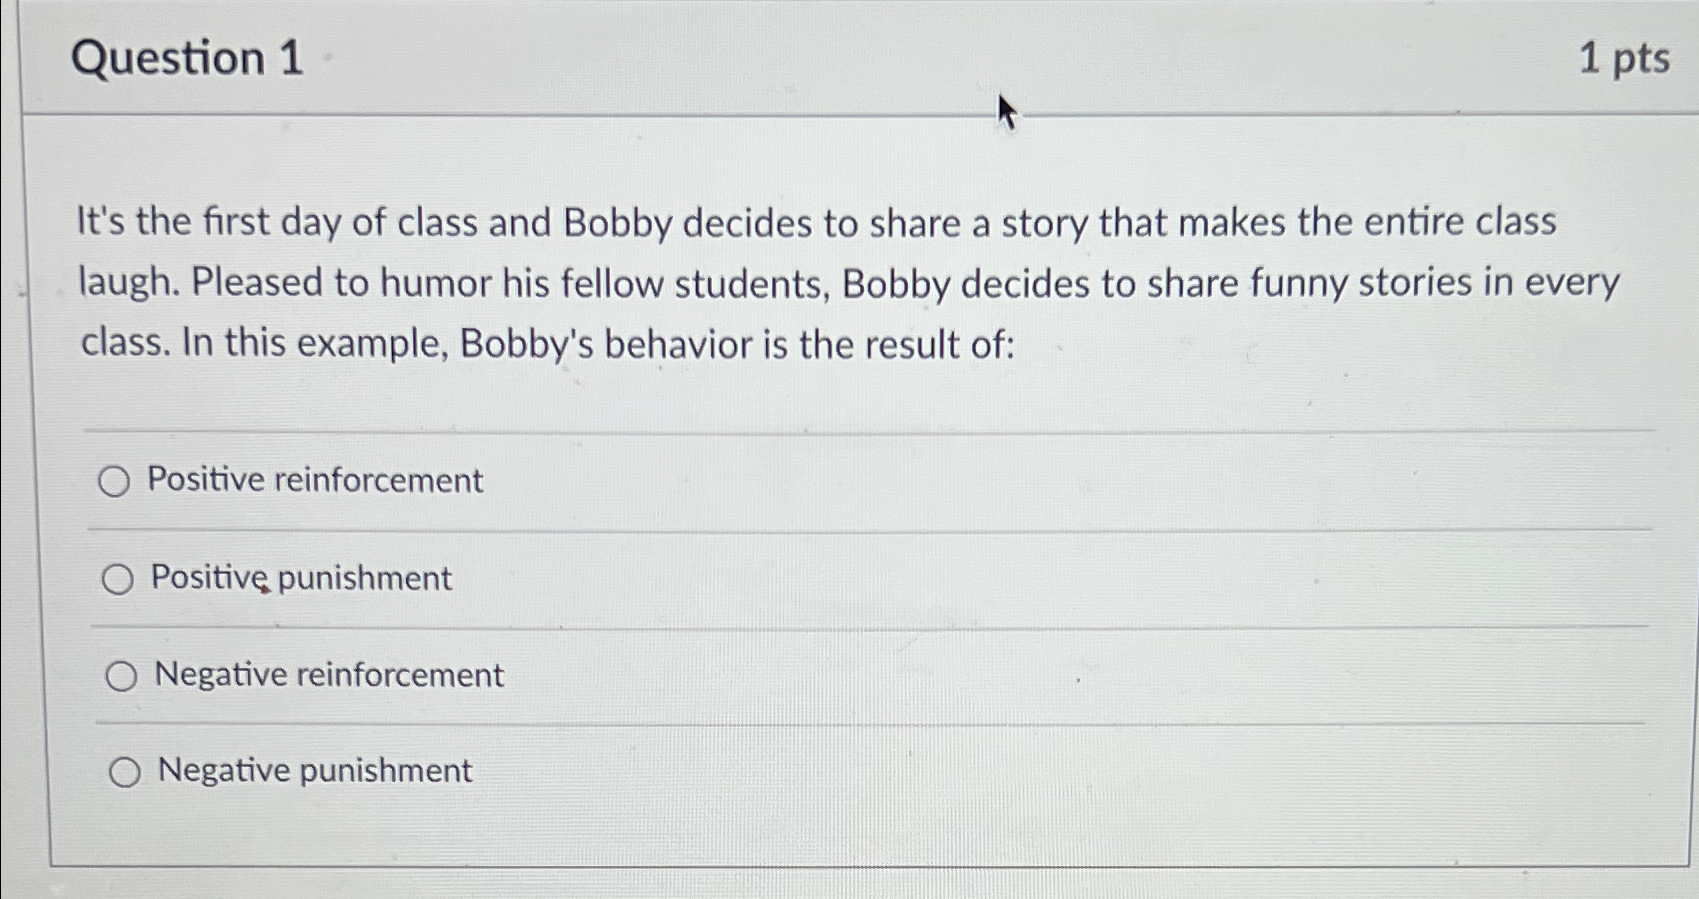Click the phrase Bobby's behavior in the prompt
The image size is (1699, 899).
tap(601, 344)
